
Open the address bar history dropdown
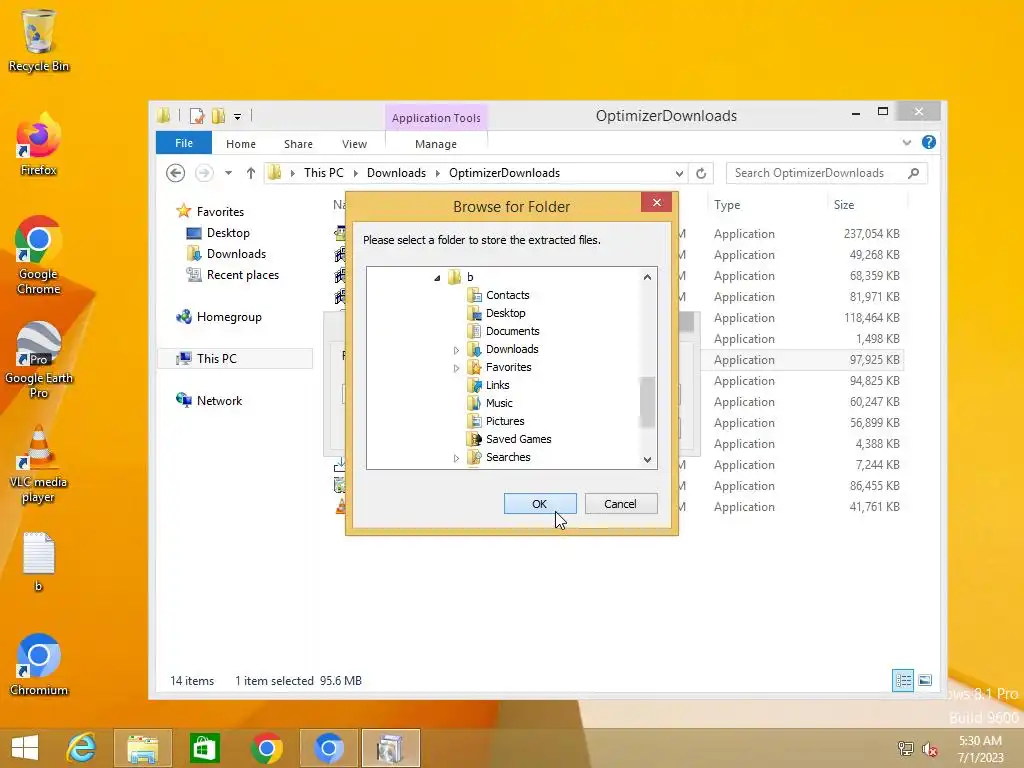click(x=679, y=173)
